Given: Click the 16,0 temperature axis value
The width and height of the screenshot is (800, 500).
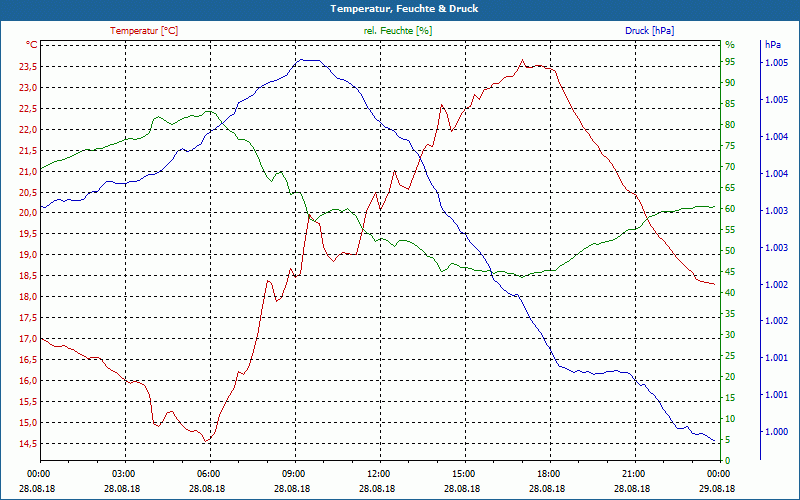Looking at the screenshot, I should pyautogui.click(x=28, y=380).
